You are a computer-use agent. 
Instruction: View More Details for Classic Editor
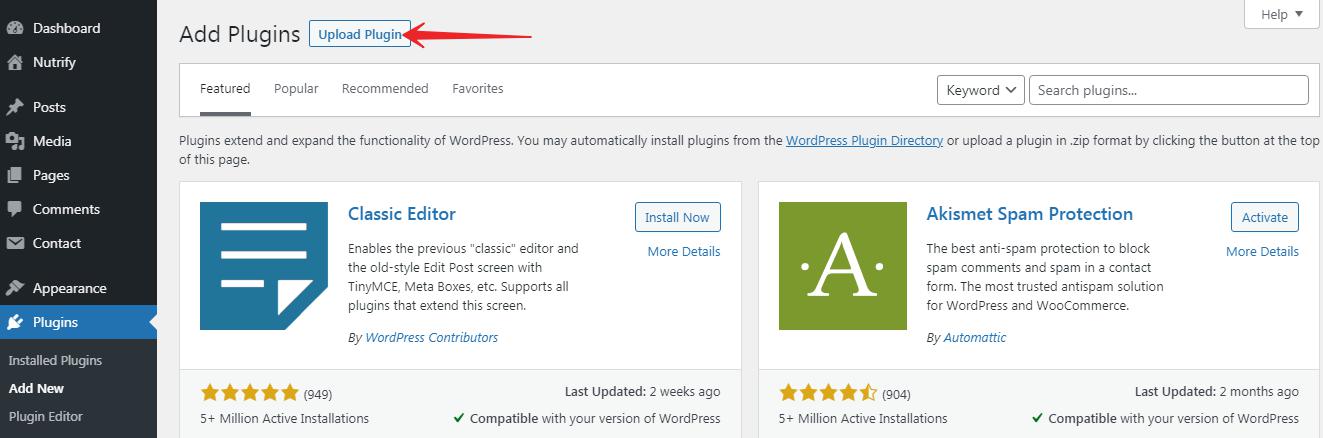pyautogui.click(x=684, y=251)
